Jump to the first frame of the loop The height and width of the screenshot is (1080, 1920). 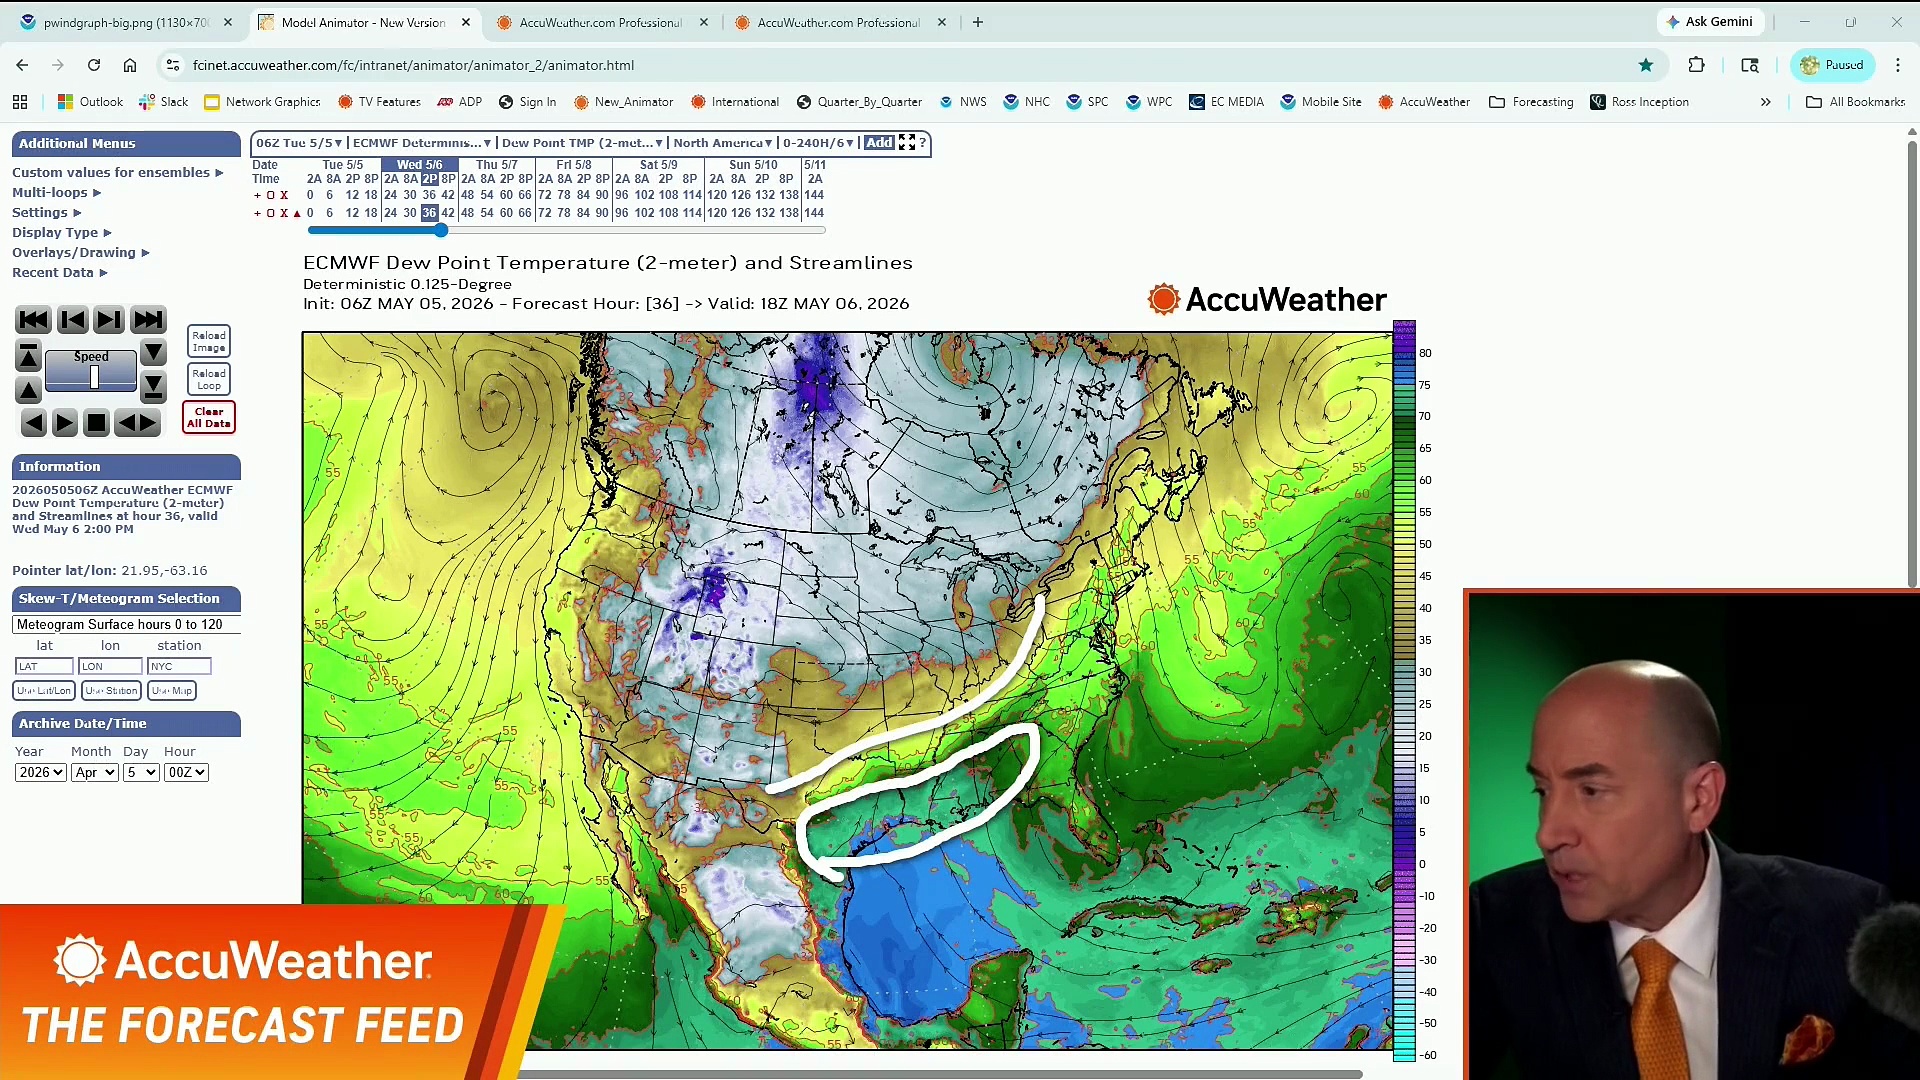point(33,320)
